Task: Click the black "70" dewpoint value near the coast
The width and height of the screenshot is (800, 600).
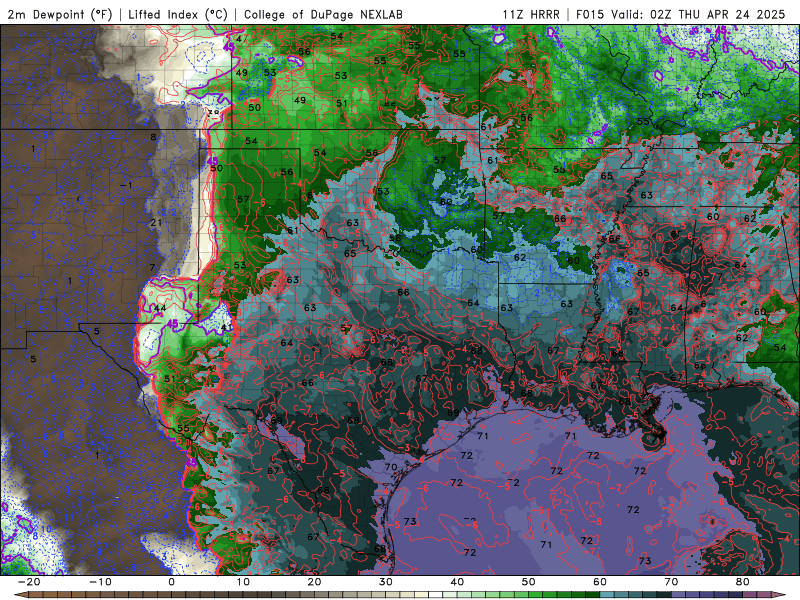Action: [x=391, y=467]
